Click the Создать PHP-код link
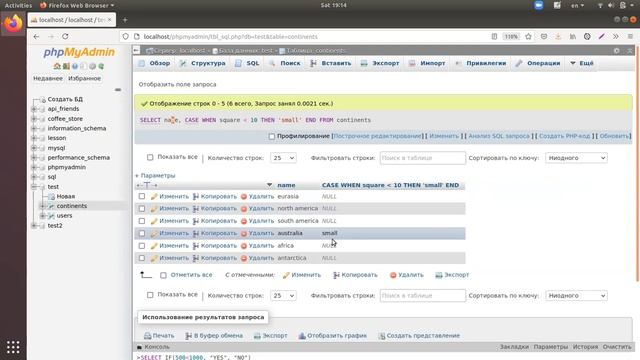The width and height of the screenshot is (640, 360). point(564,136)
